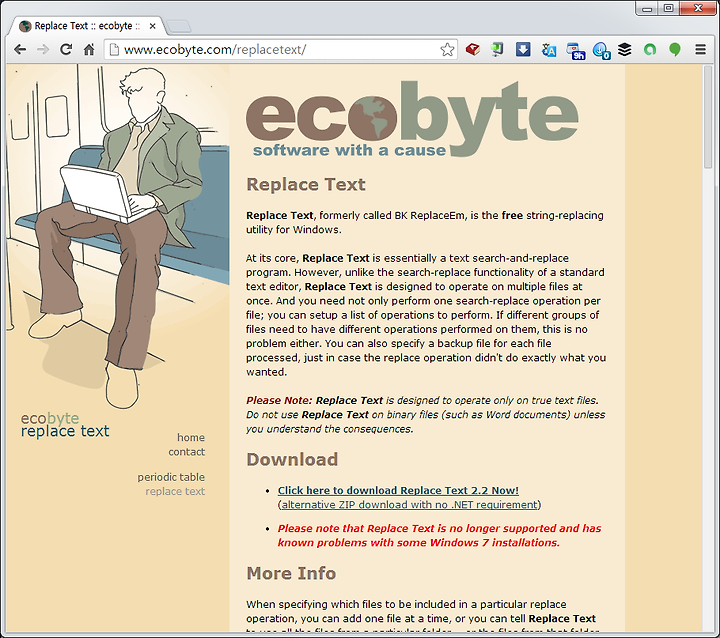
Task: Open the blue download arrow extension
Action: click(x=523, y=49)
